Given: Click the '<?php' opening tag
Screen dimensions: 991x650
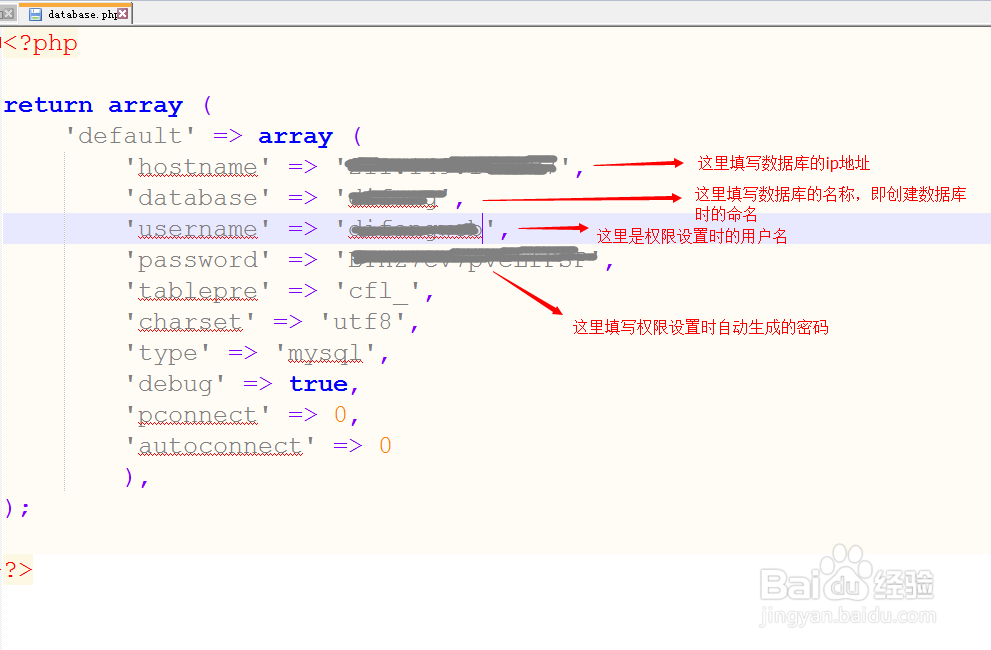Looking at the screenshot, I should 40,43.
